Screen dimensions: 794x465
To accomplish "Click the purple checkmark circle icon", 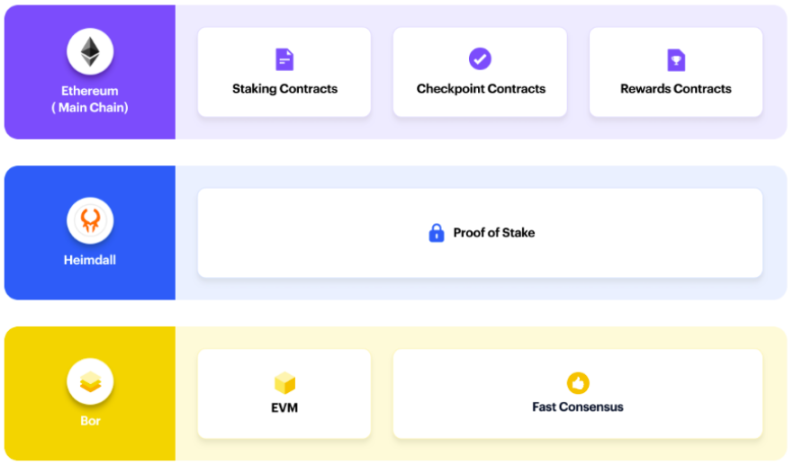I will [480, 59].
